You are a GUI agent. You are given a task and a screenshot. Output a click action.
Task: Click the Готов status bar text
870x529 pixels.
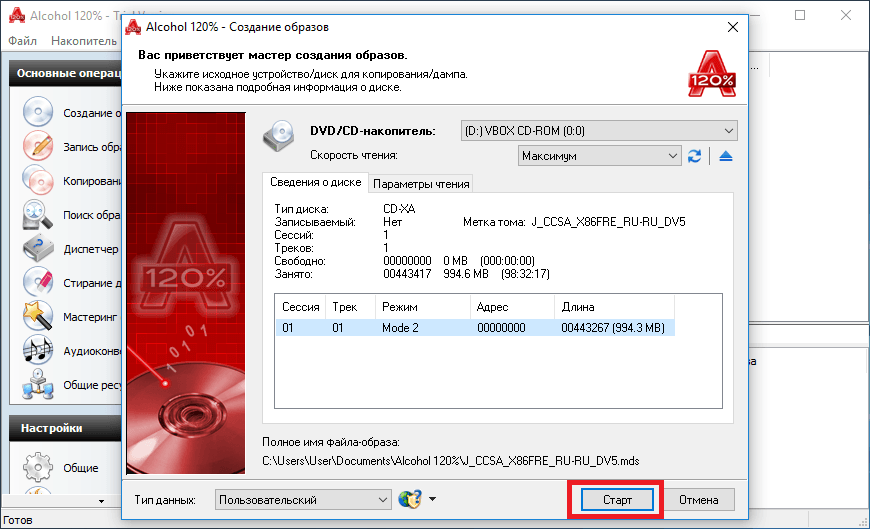(x=18, y=520)
